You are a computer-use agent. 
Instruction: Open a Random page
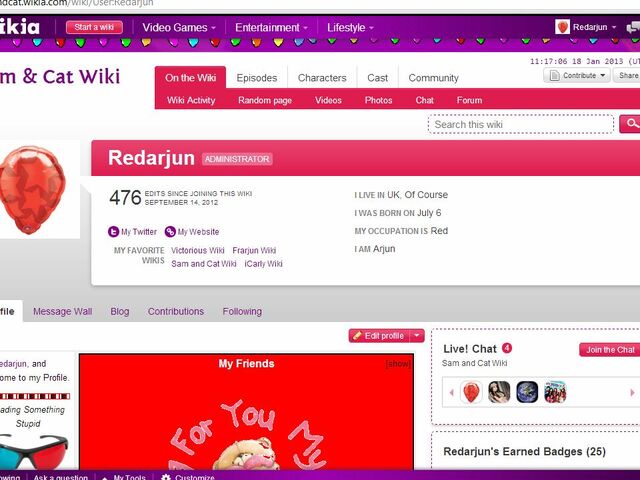tap(265, 100)
